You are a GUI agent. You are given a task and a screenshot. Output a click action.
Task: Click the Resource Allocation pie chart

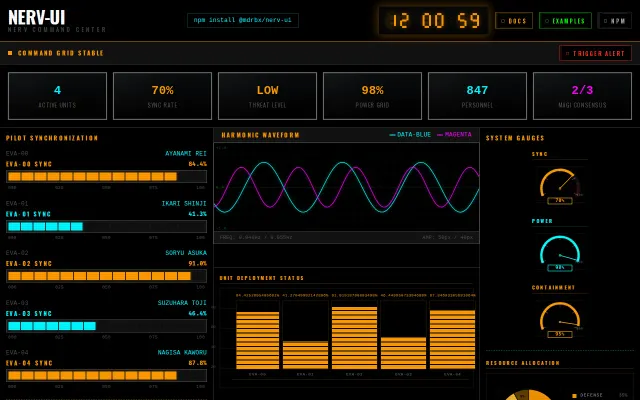[x=528, y=395]
